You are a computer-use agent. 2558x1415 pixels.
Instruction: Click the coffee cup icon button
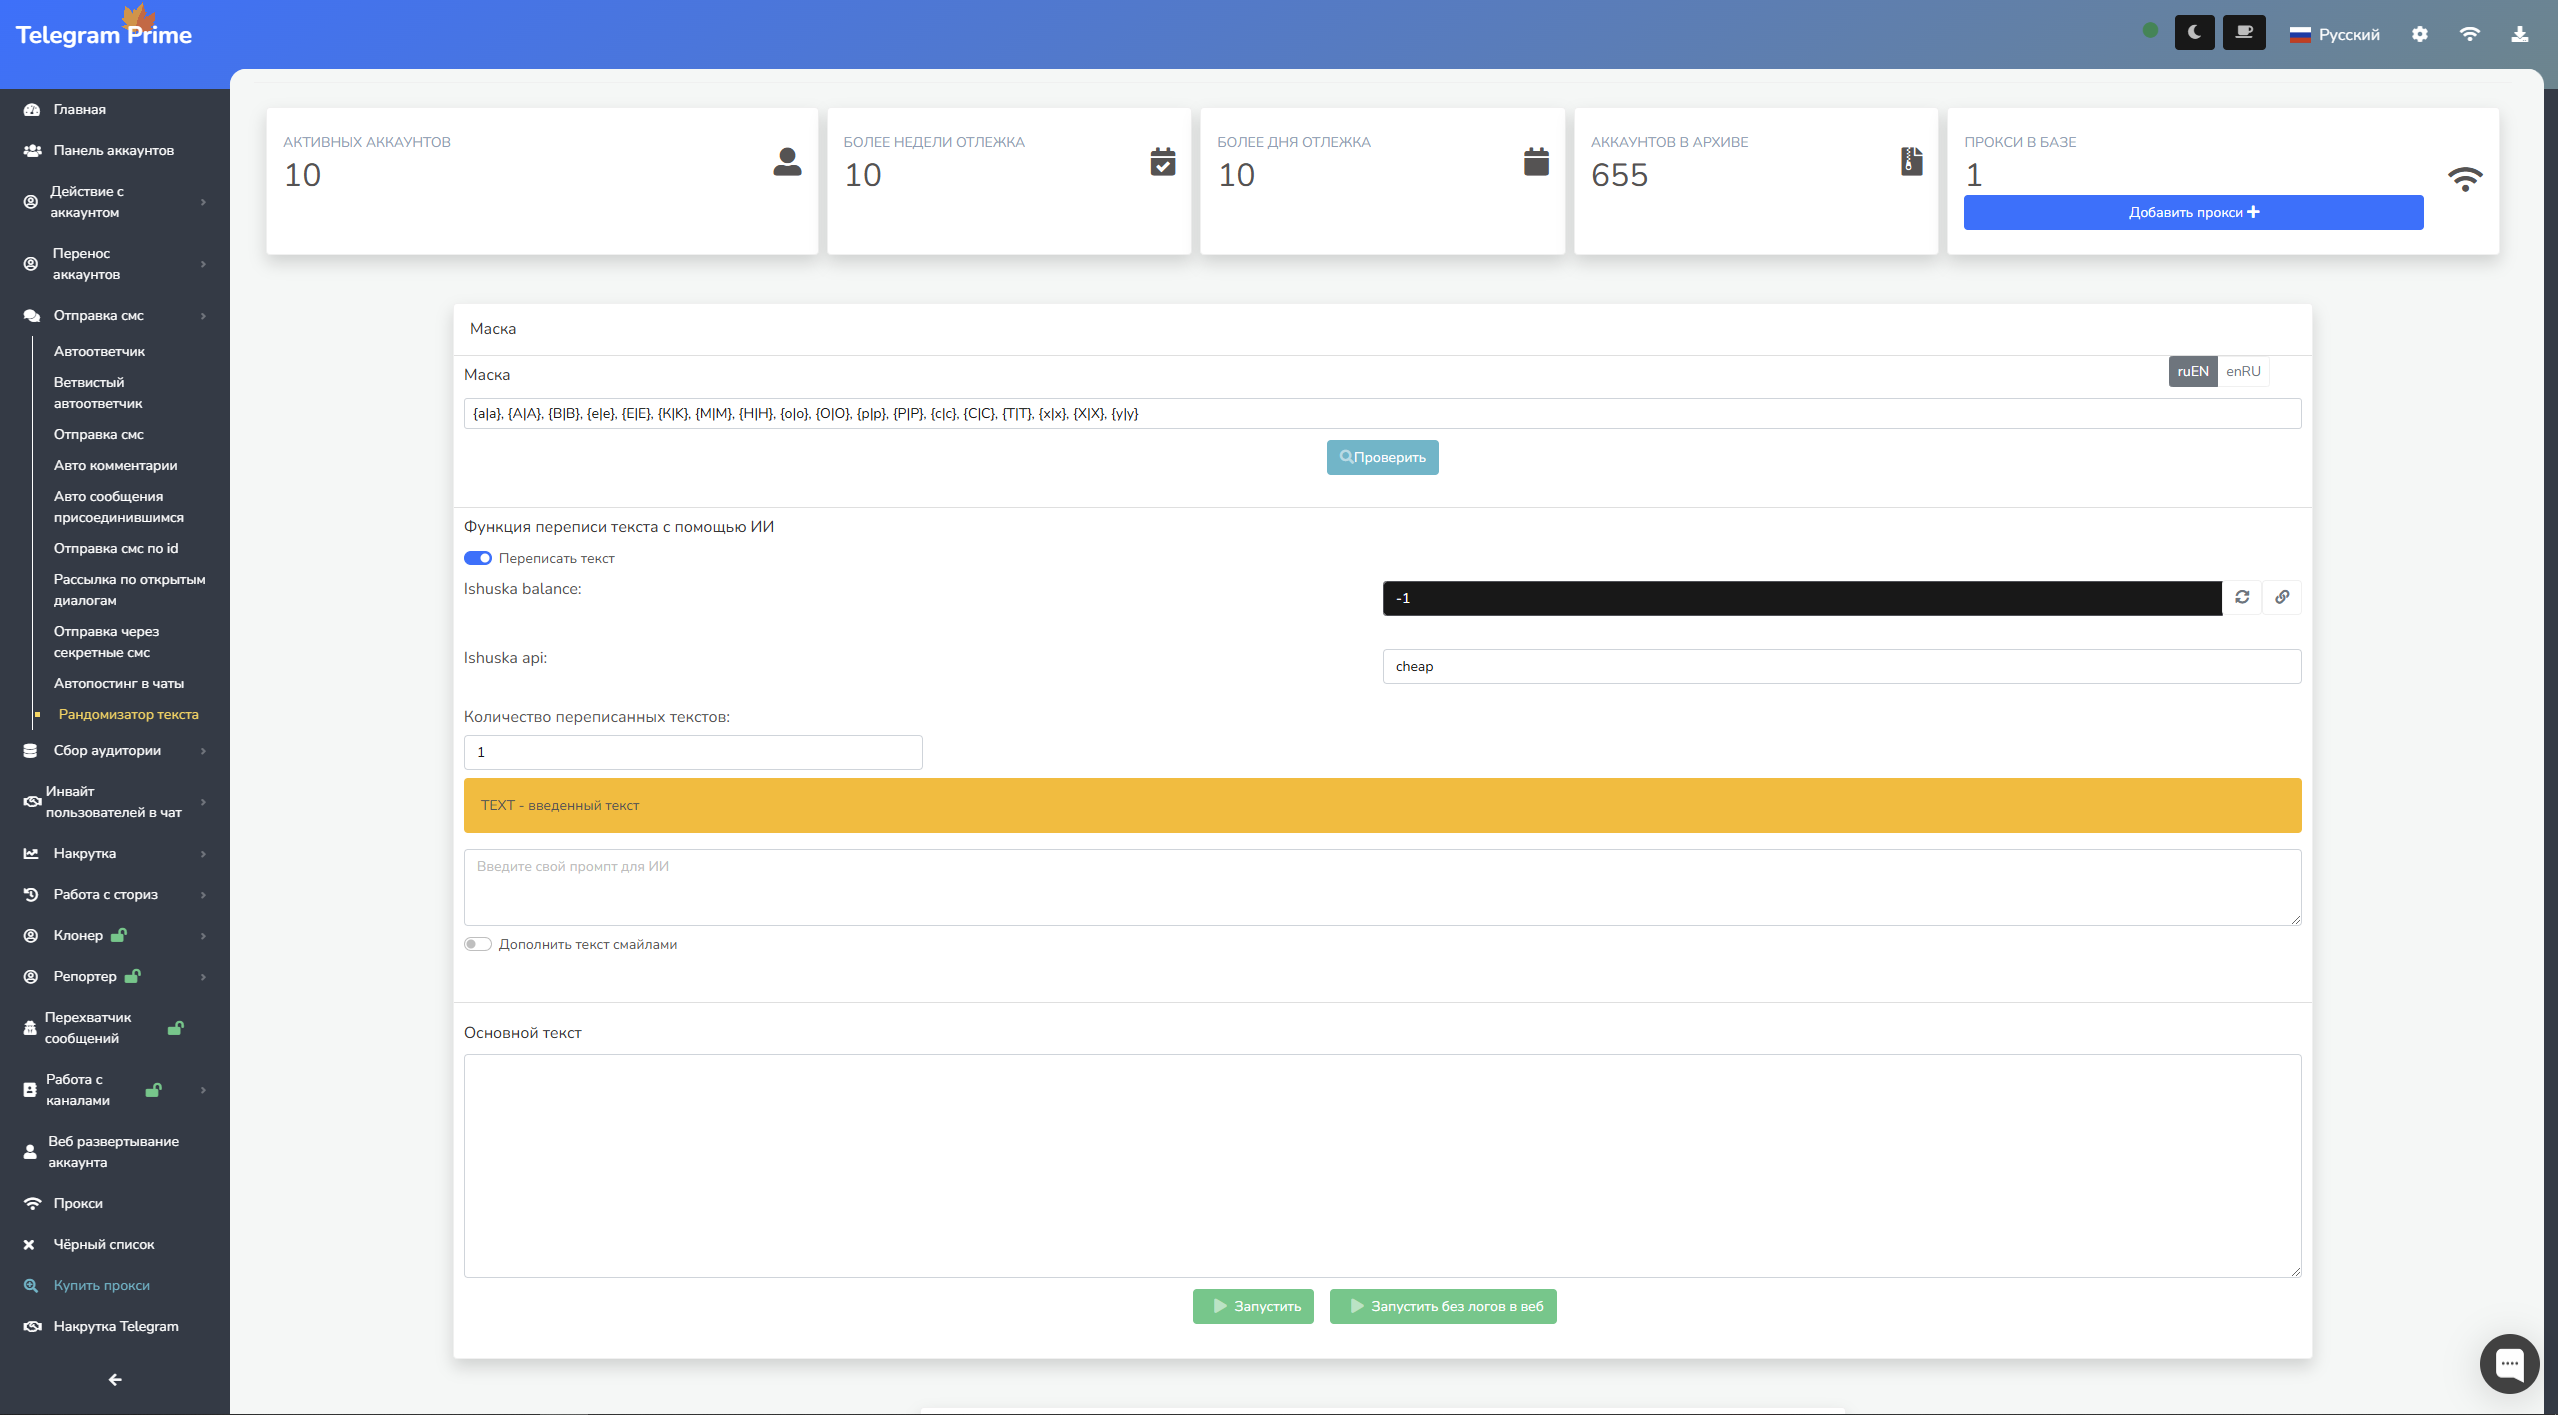(2244, 33)
